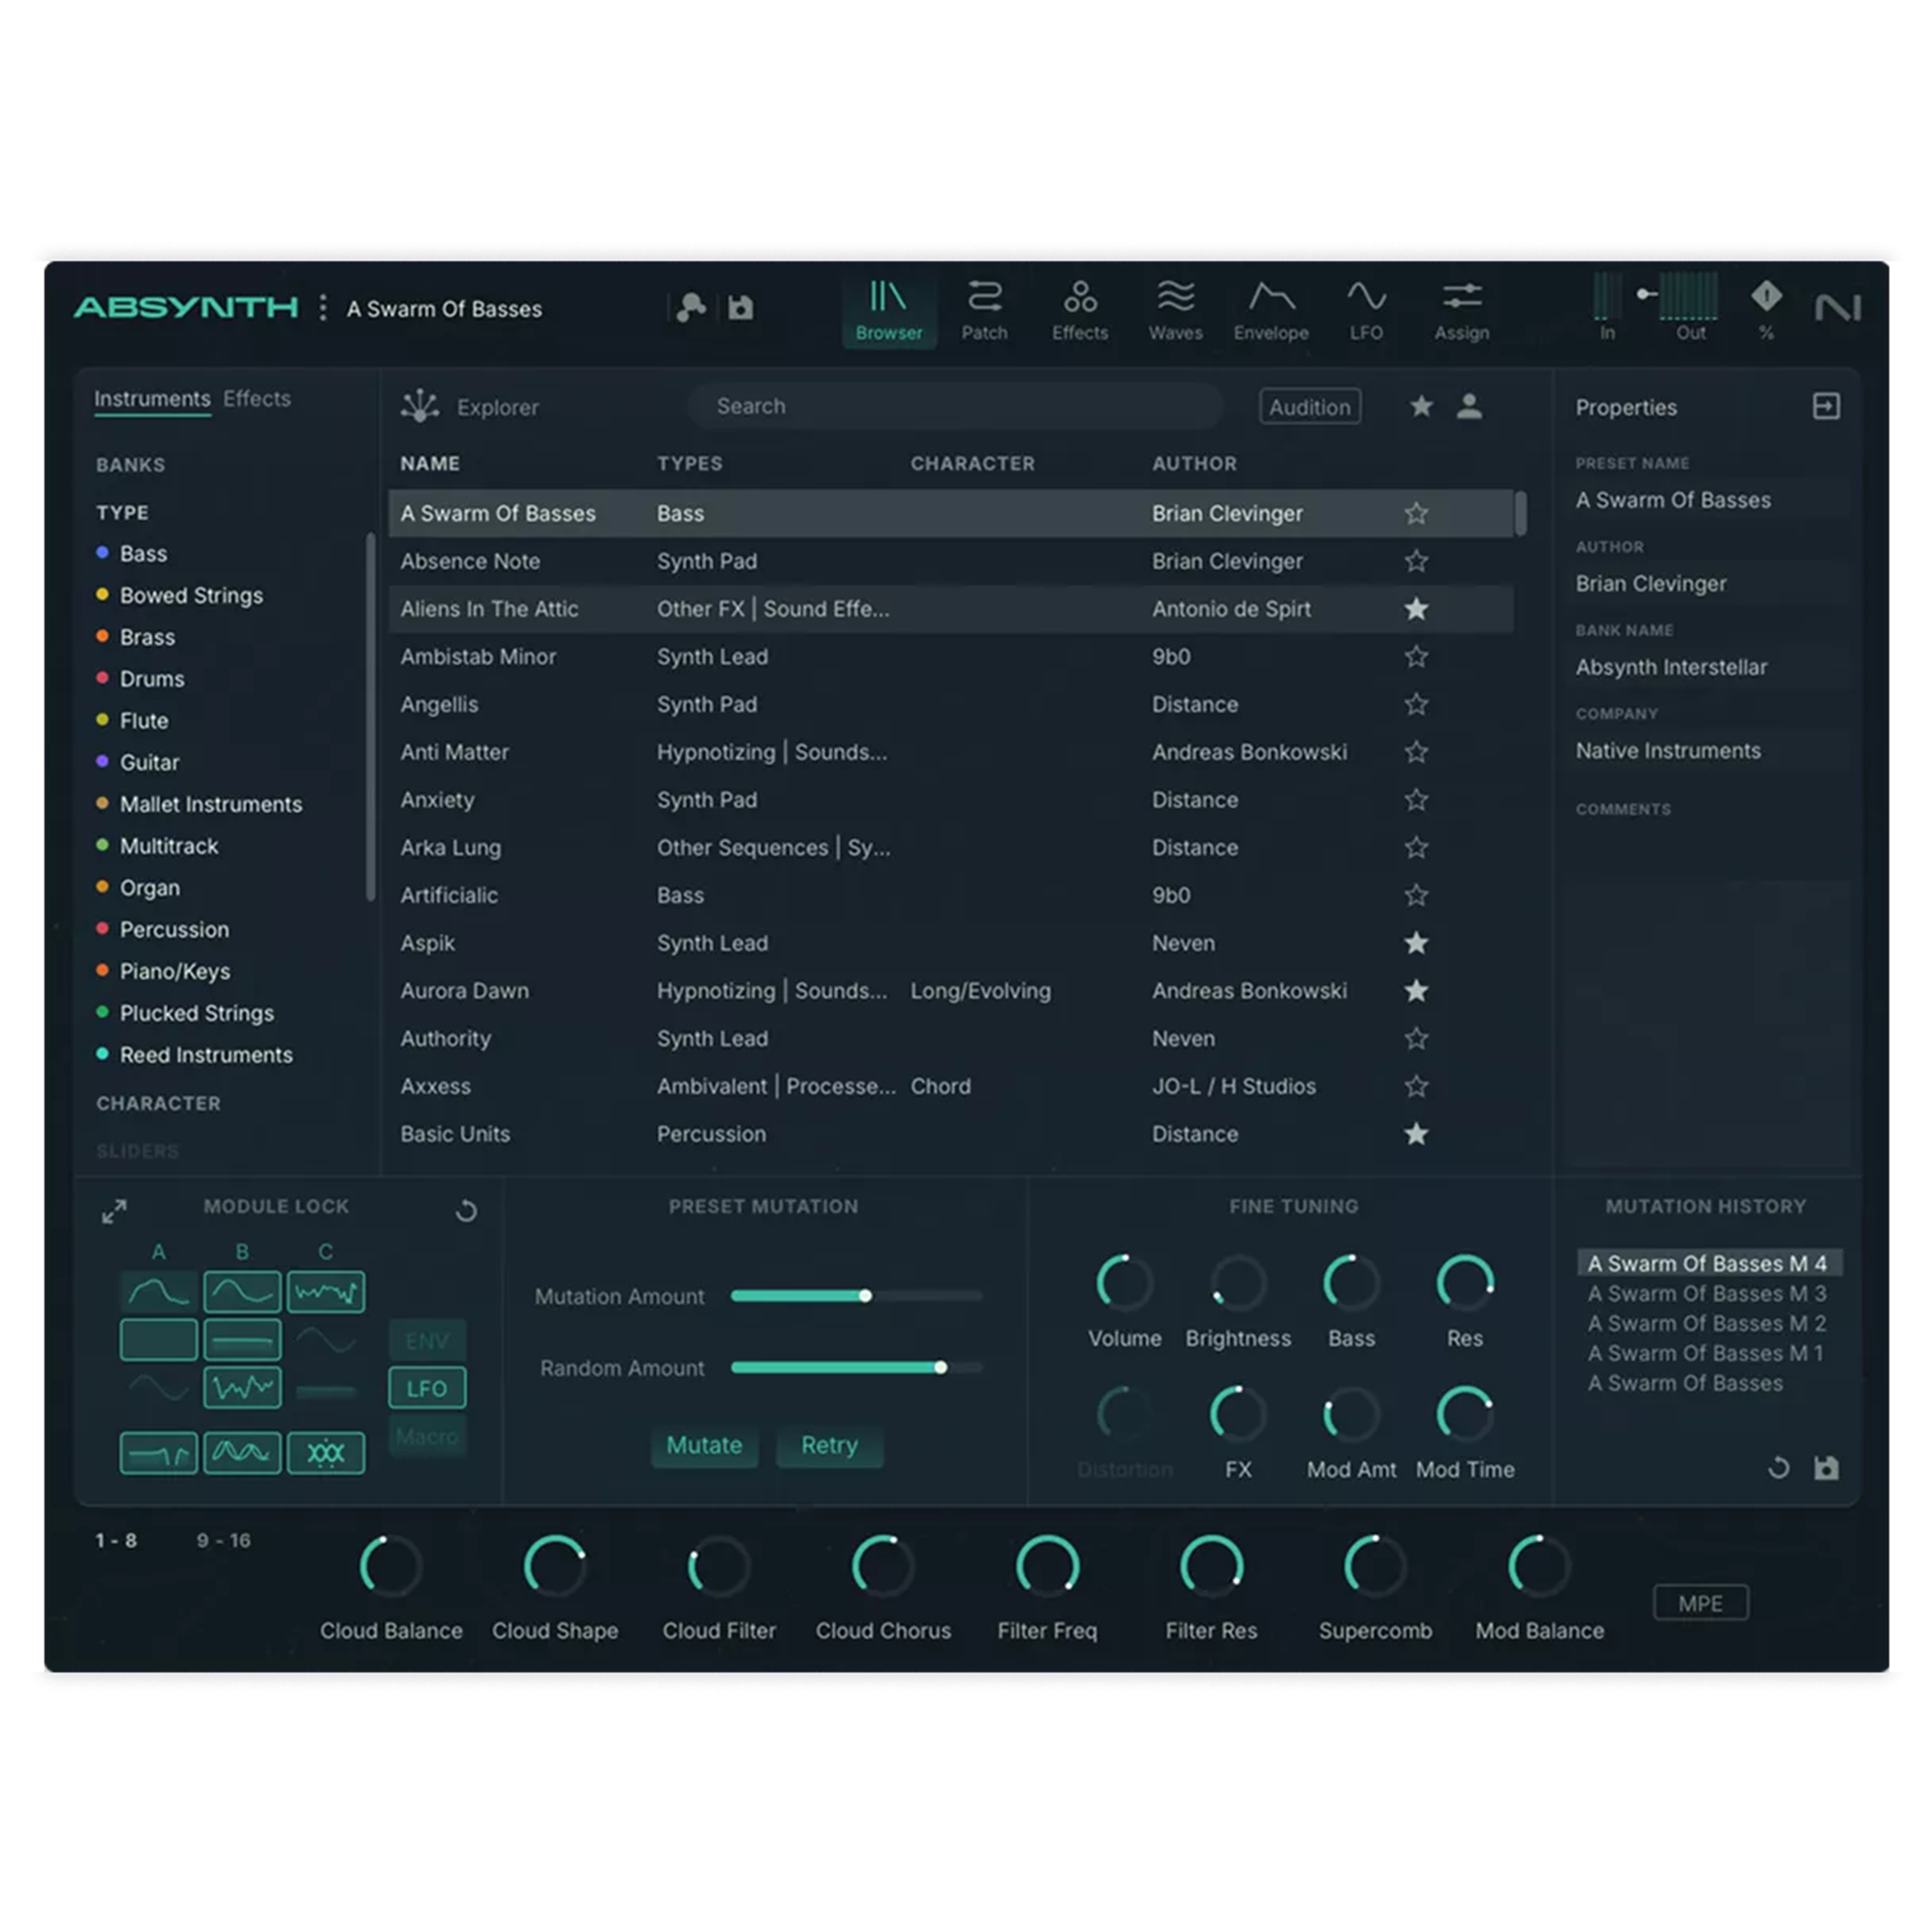This screenshot has width=1932, height=1932.
Task: Click the Explorer icon in the browser
Action: coord(421,406)
